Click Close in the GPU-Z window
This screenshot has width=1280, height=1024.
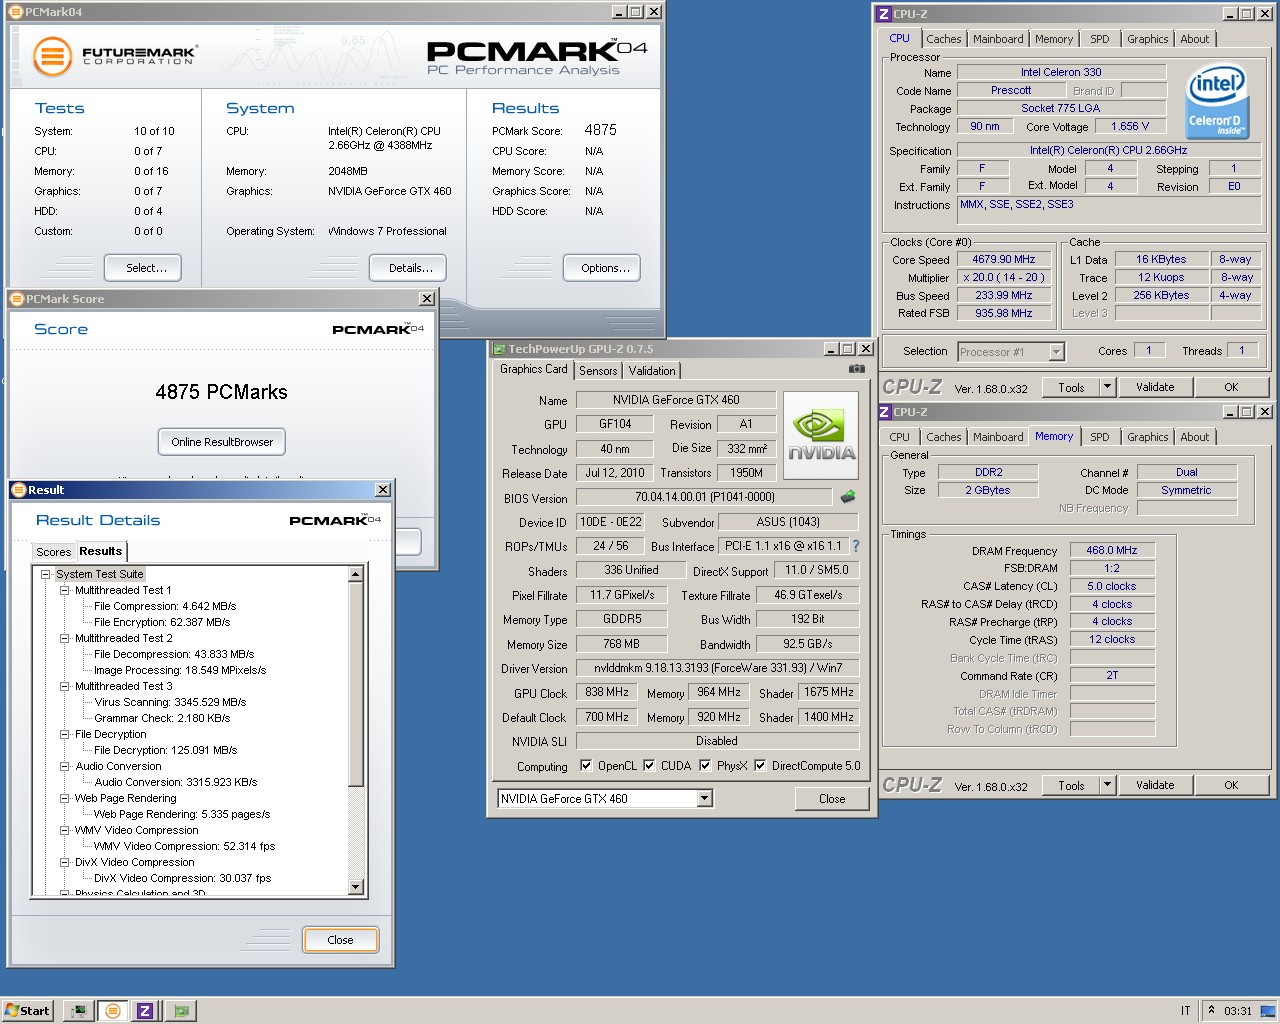click(832, 799)
